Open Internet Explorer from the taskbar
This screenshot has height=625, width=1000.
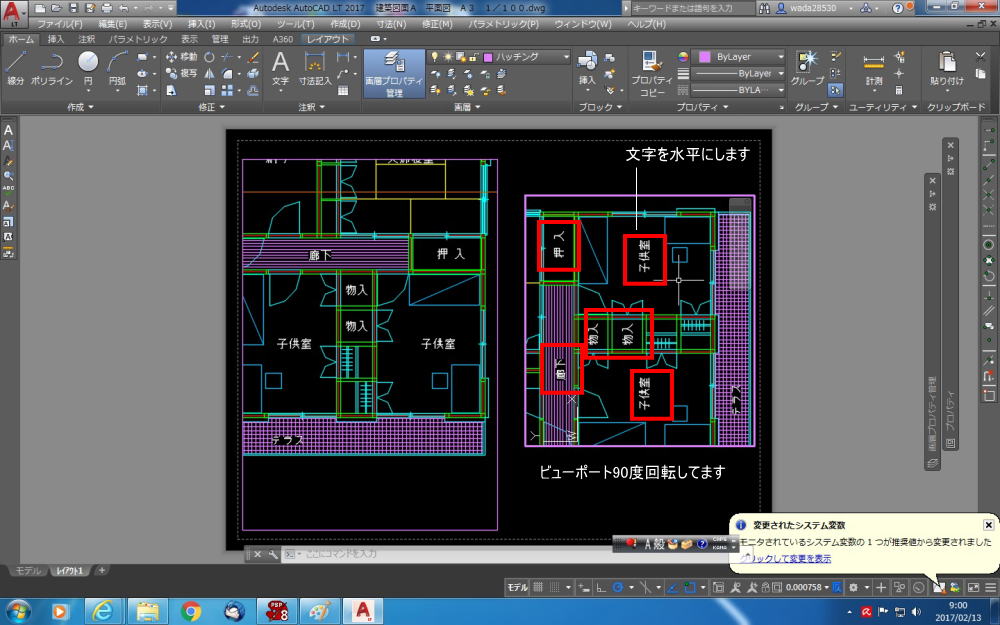tap(103, 611)
